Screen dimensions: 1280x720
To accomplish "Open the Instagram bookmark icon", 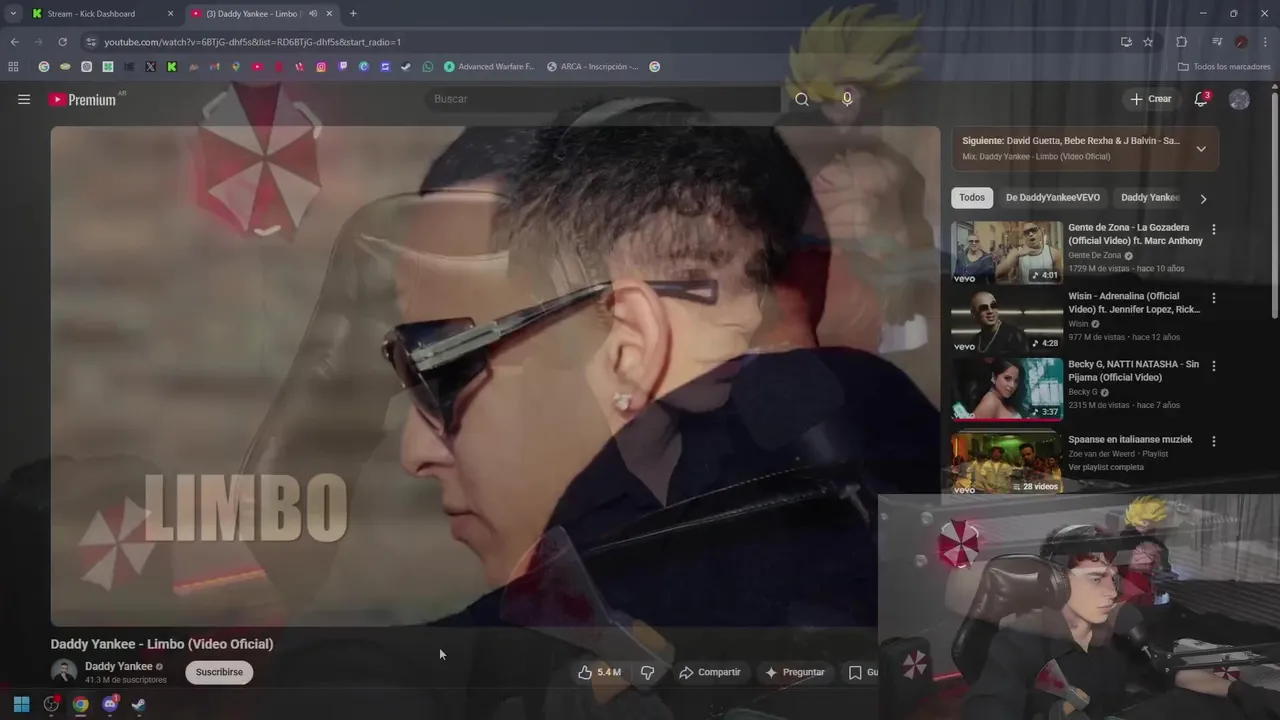I will click(x=321, y=67).
